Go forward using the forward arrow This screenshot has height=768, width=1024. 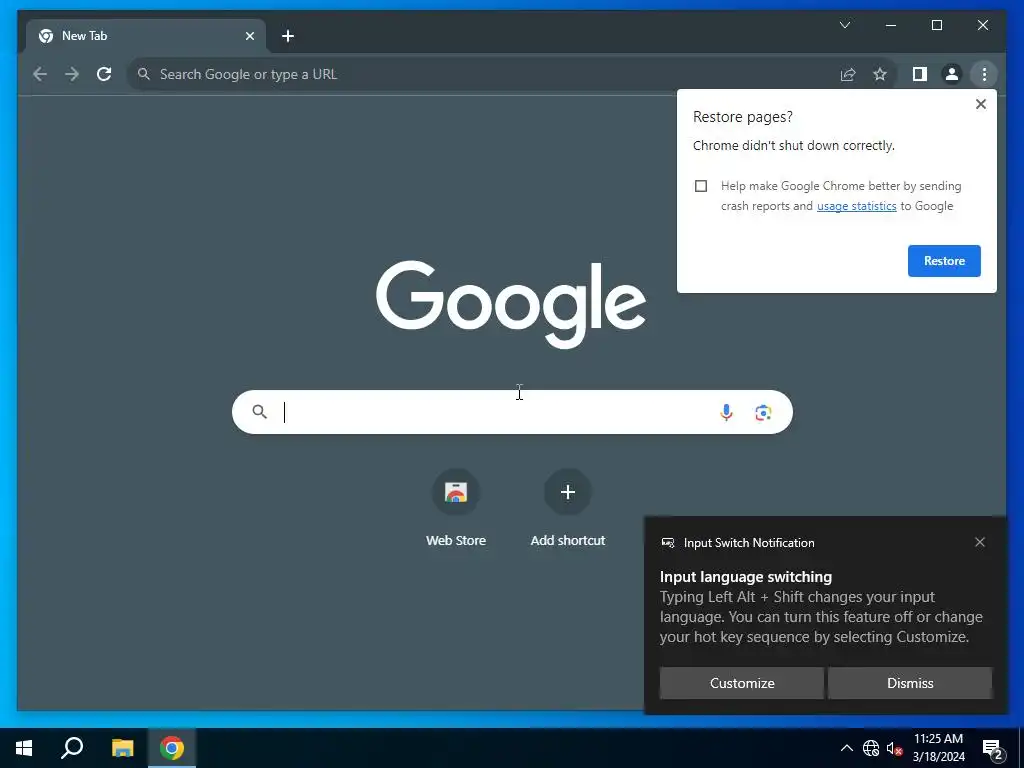click(72, 74)
